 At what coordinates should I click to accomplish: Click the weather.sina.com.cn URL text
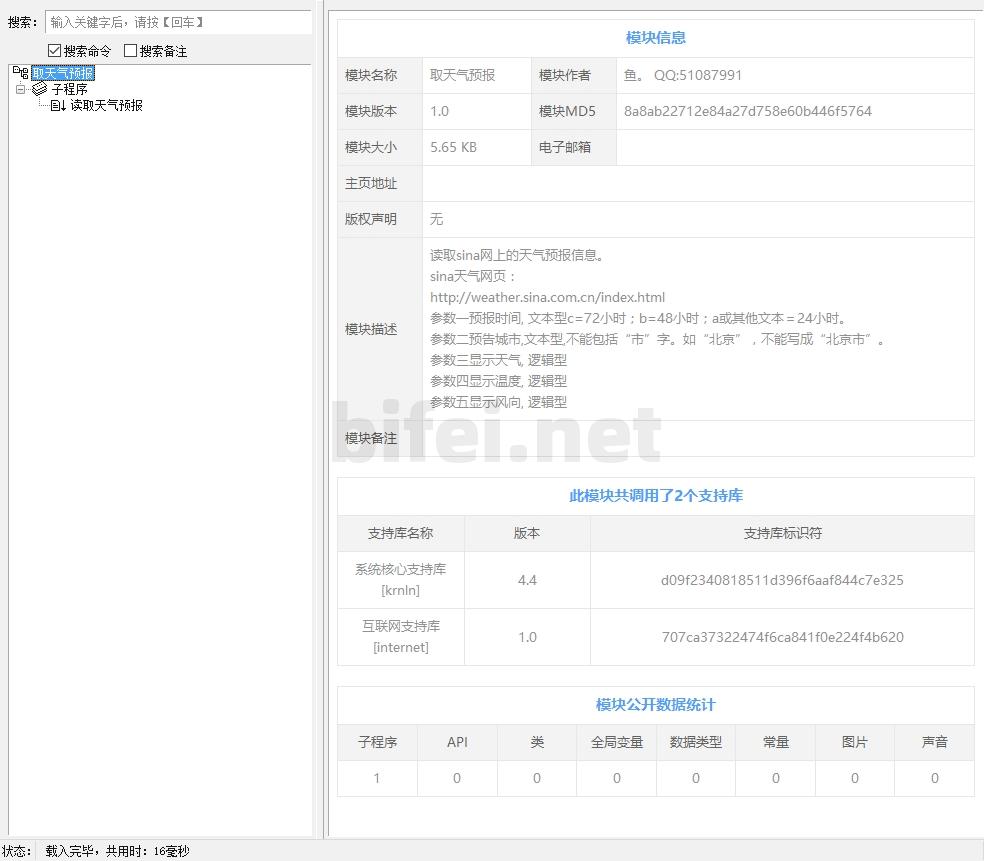pyautogui.click(x=547, y=297)
